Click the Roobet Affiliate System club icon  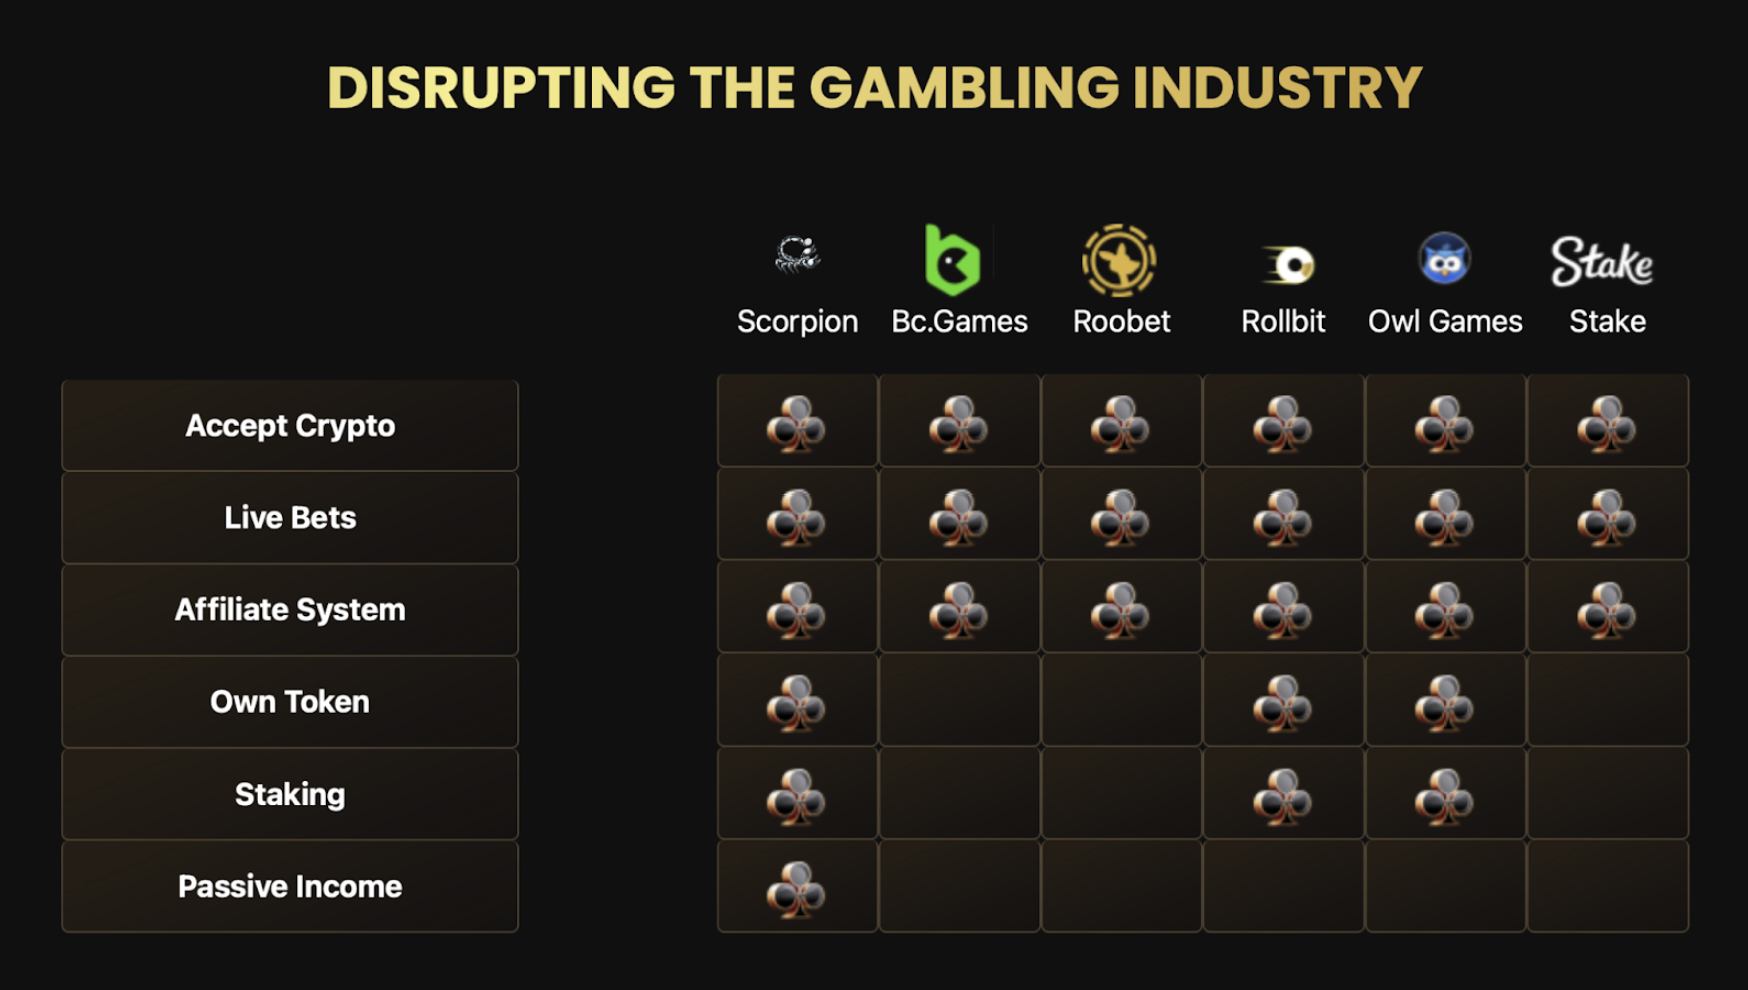(x=1120, y=610)
